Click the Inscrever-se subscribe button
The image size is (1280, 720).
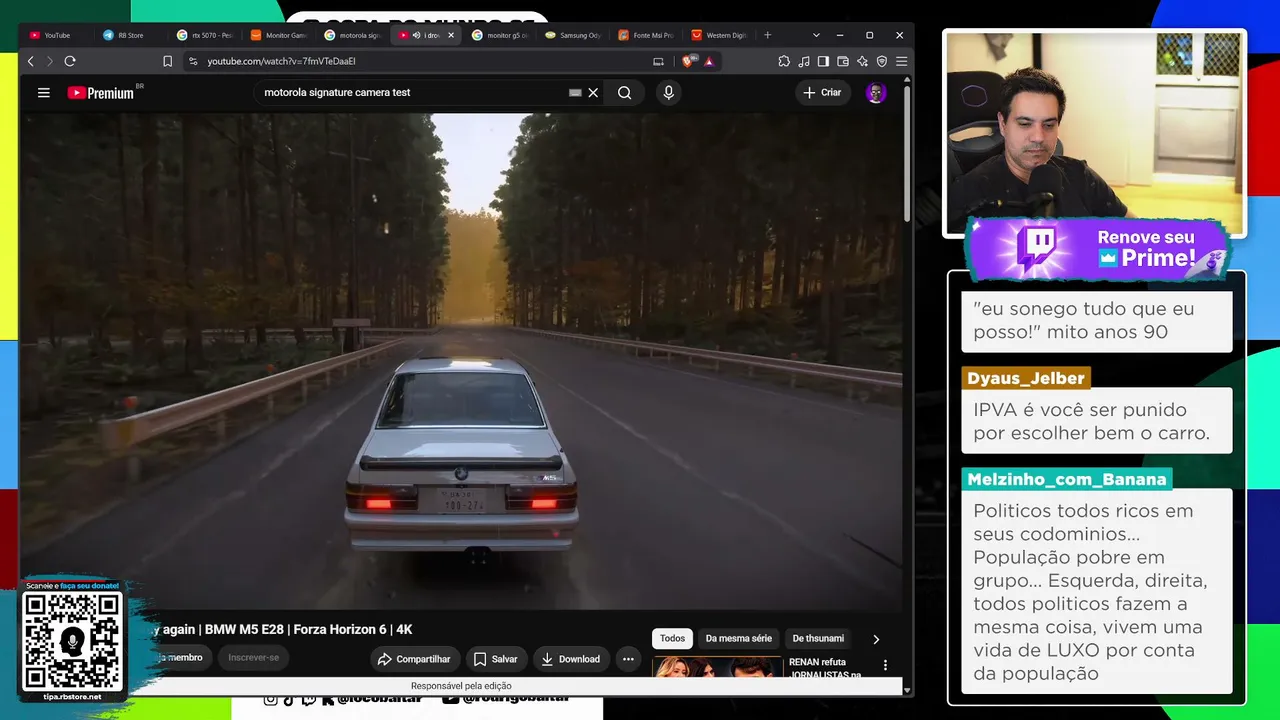coord(254,658)
